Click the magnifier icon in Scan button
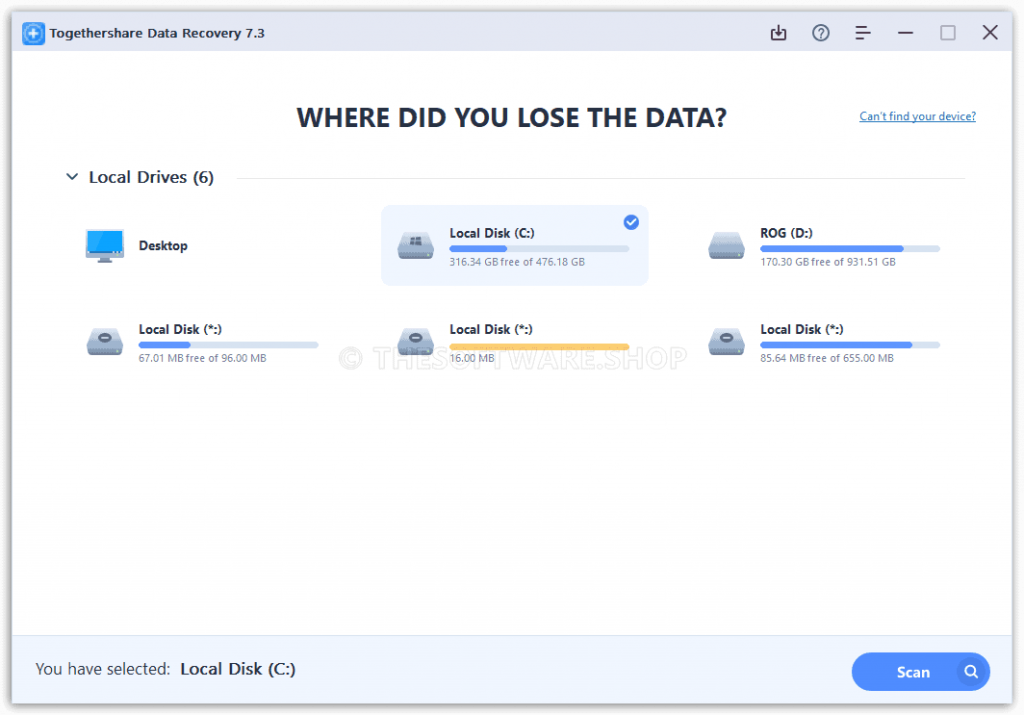The height and width of the screenshot is (715, 1024). coord(971,671)
